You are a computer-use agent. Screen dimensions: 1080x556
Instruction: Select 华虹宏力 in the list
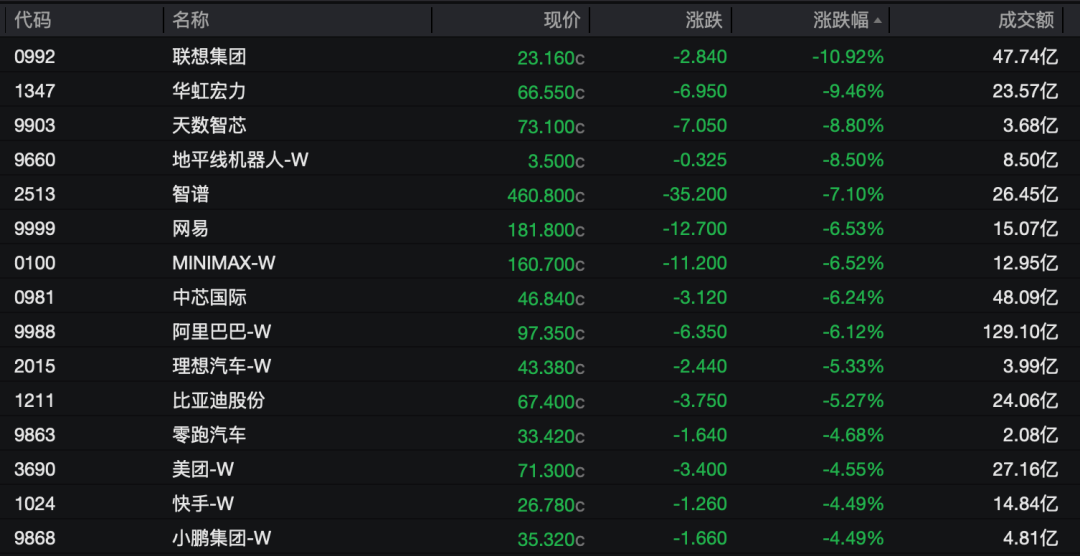click(209, 91)
